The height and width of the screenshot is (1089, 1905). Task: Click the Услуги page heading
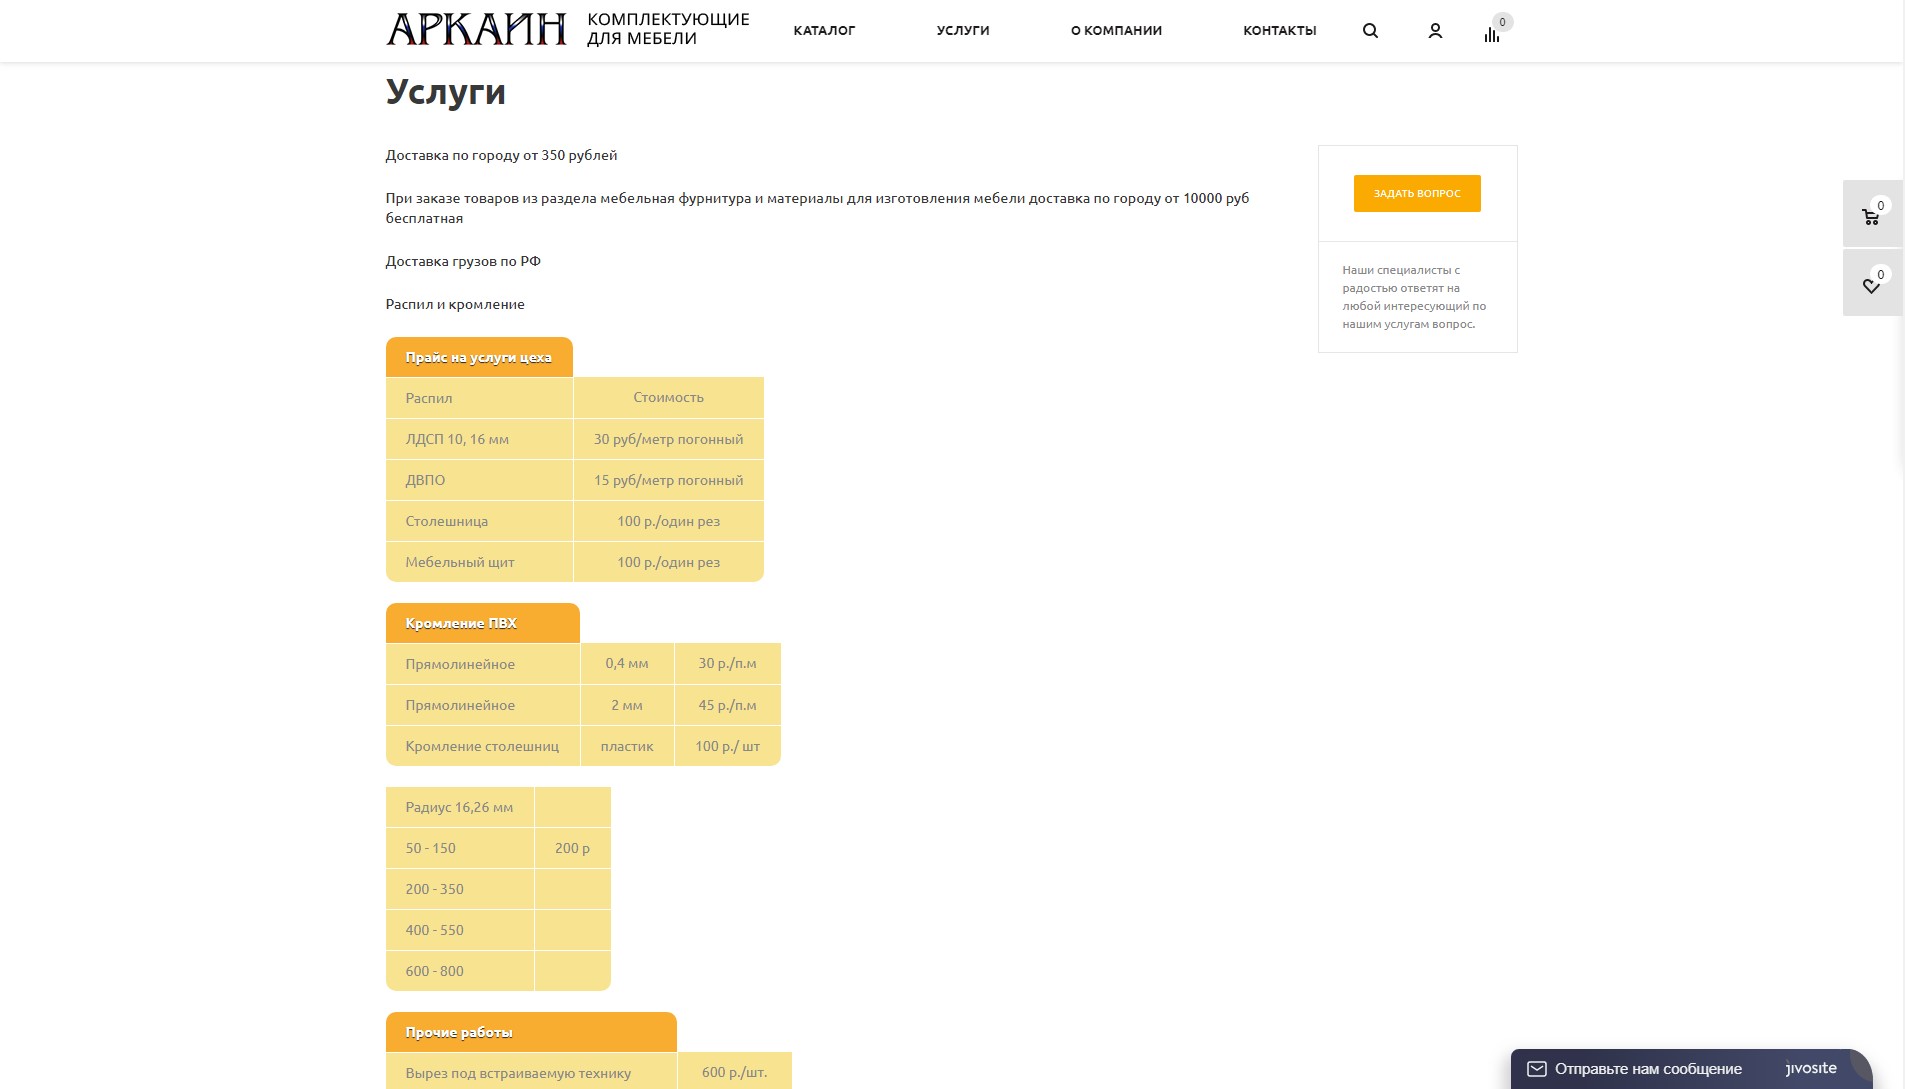(x=446, y=92)
